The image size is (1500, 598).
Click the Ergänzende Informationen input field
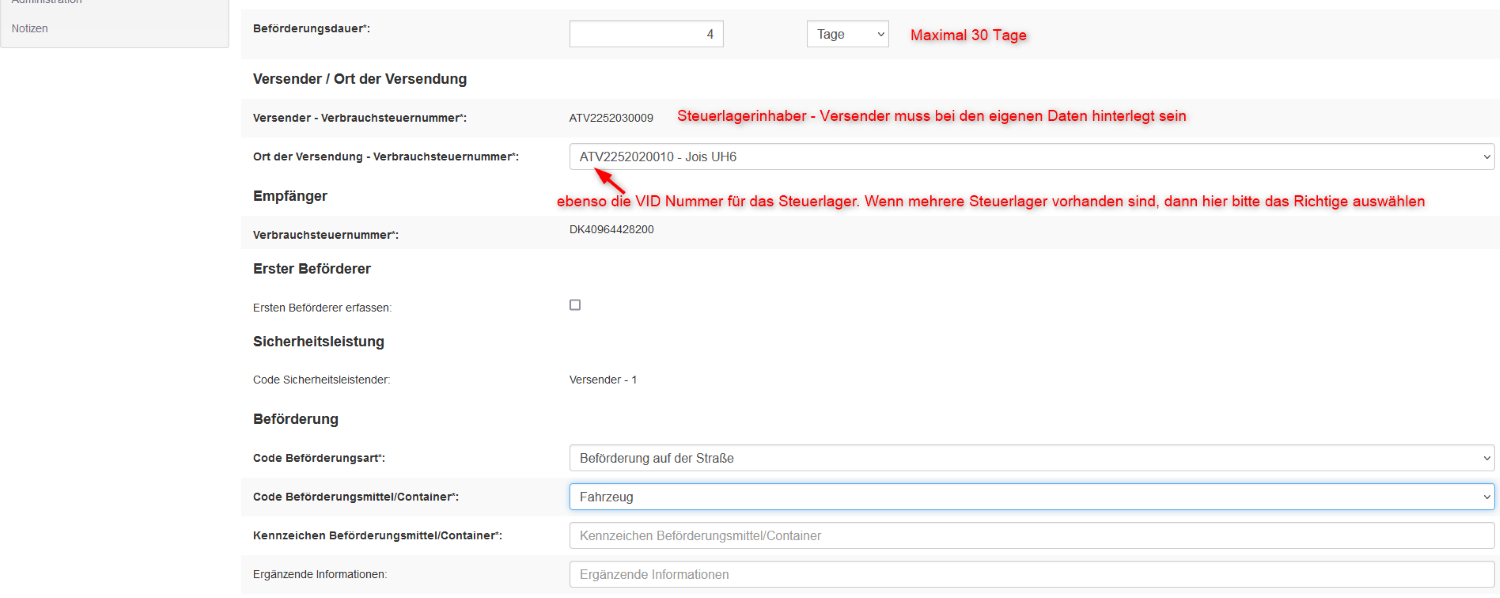point(1030,574)
